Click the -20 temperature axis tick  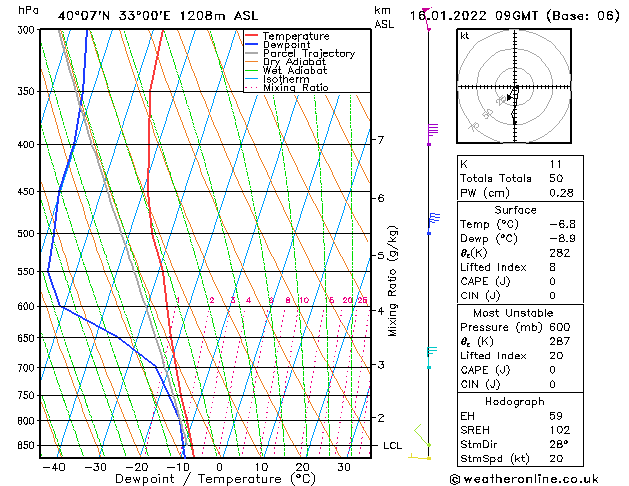137,467
